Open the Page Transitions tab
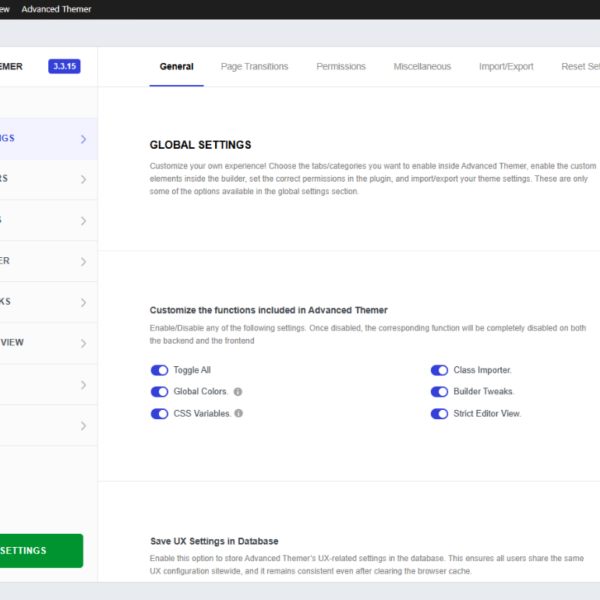The width and height of the screenshot is (600, 600). [x=254, y=67]
